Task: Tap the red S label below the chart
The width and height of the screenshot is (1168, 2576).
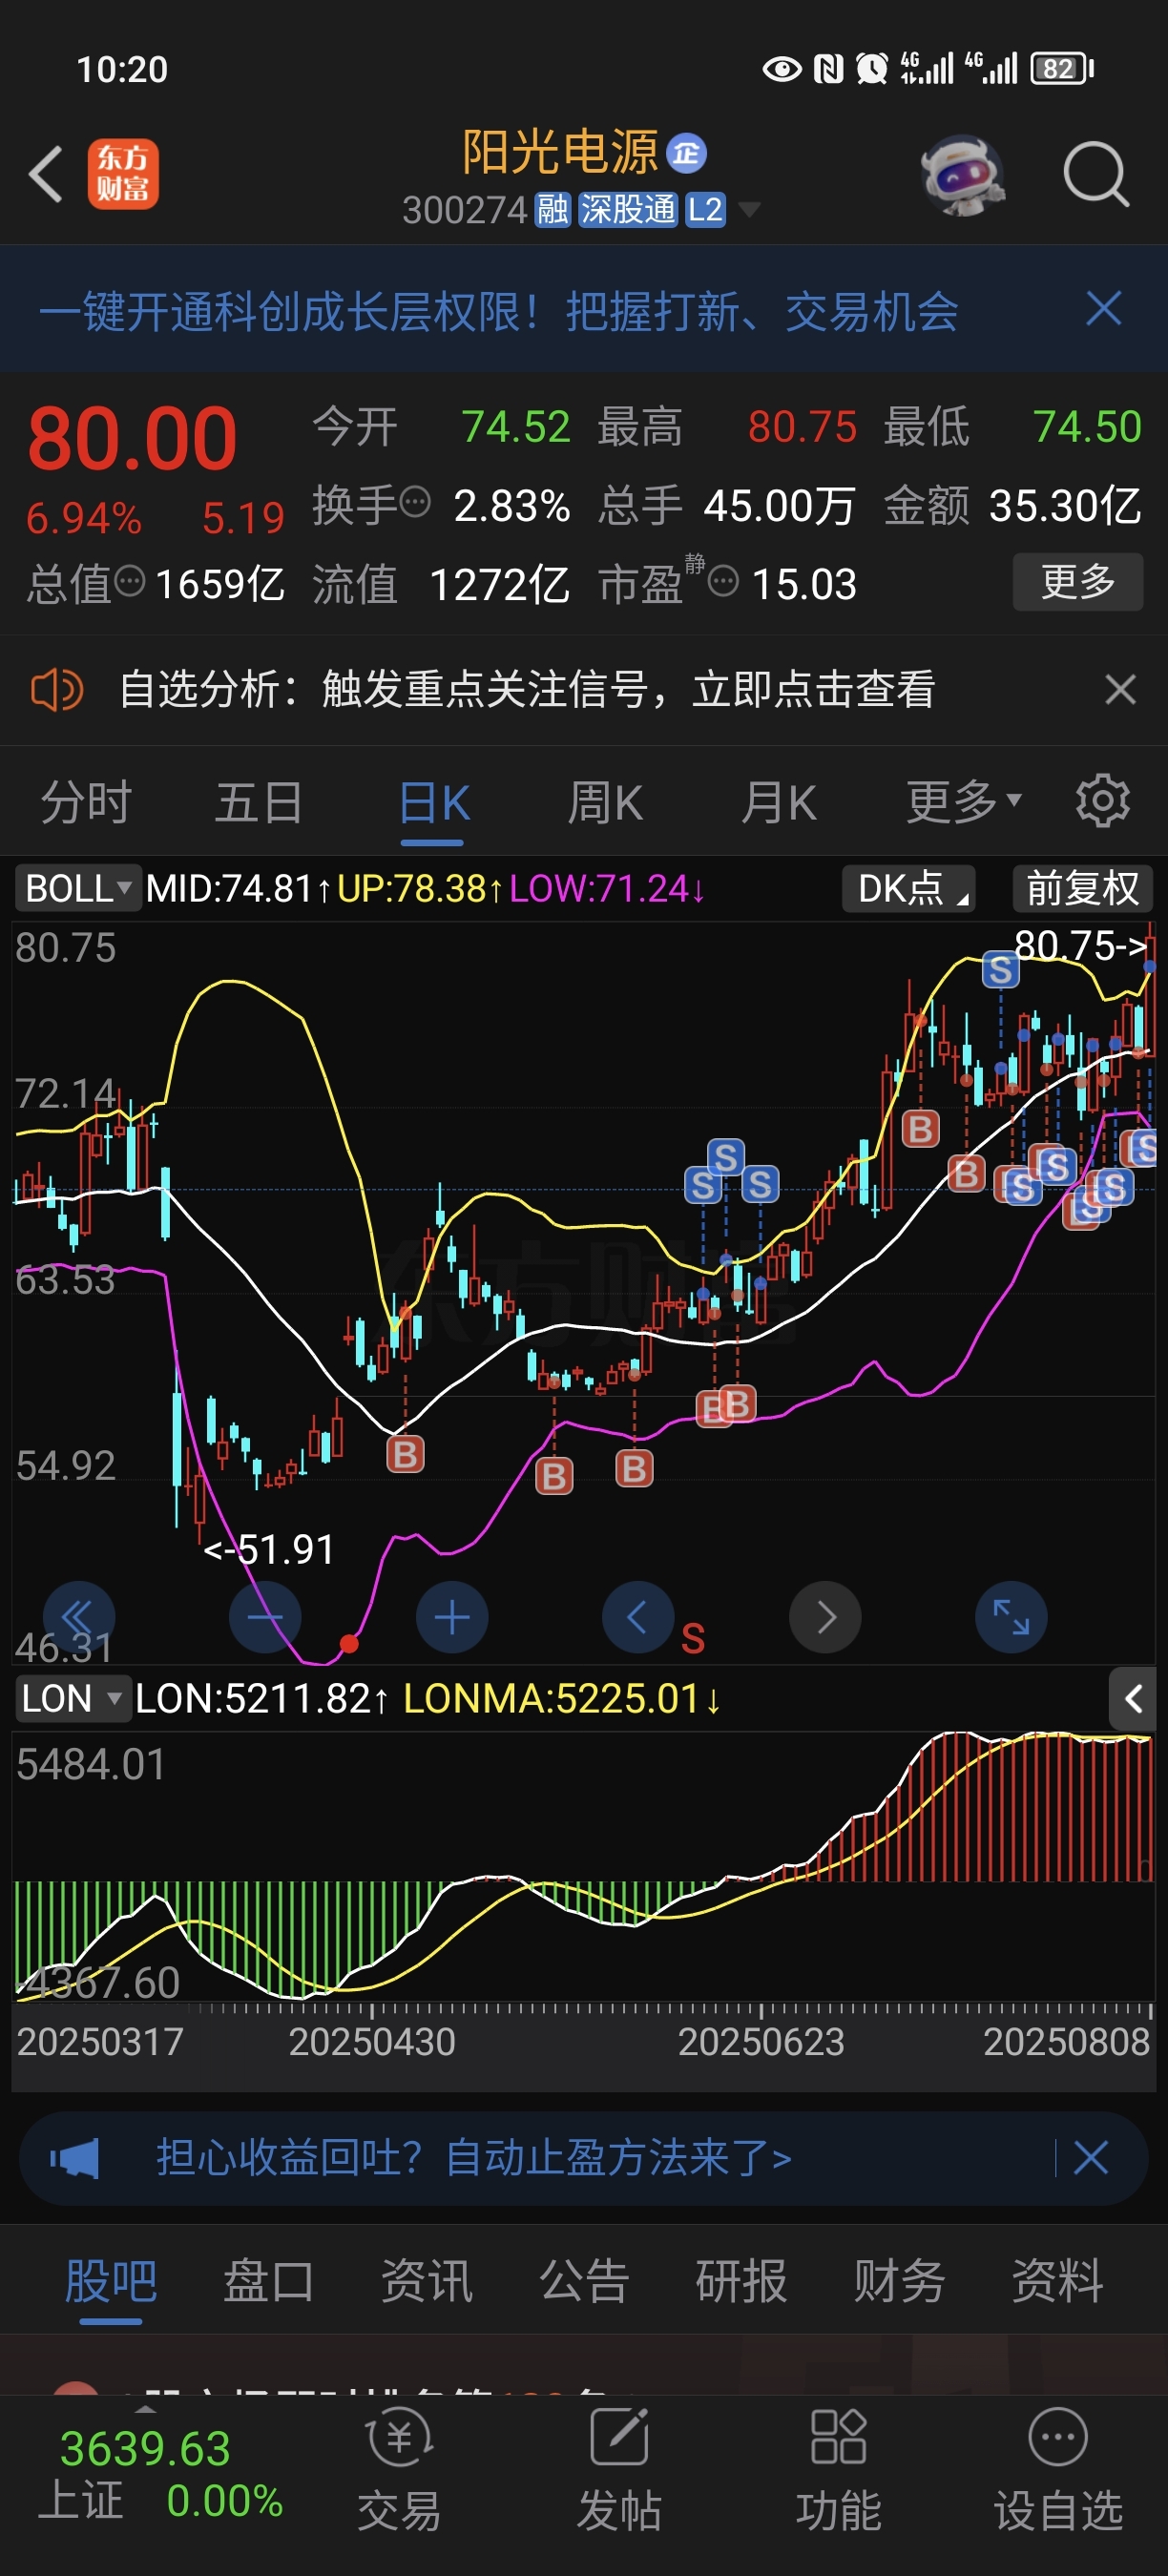Action: pyautogui.click(x=693, y=1638)
